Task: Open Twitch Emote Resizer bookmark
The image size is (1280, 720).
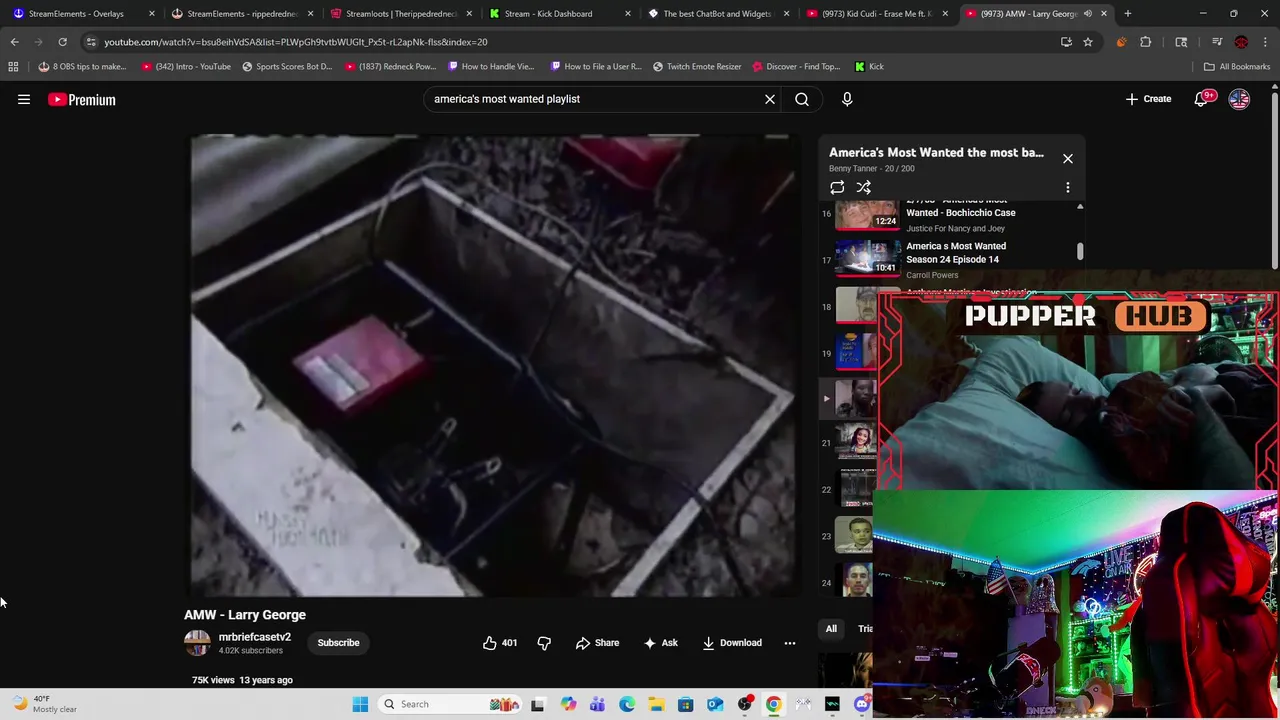Action: click(697, 67)
